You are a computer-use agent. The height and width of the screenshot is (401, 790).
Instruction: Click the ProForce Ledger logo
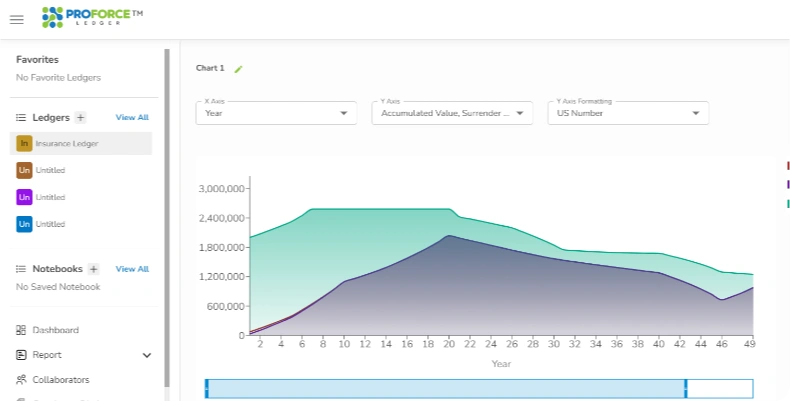pyautogui.click(x=92, y=17)
